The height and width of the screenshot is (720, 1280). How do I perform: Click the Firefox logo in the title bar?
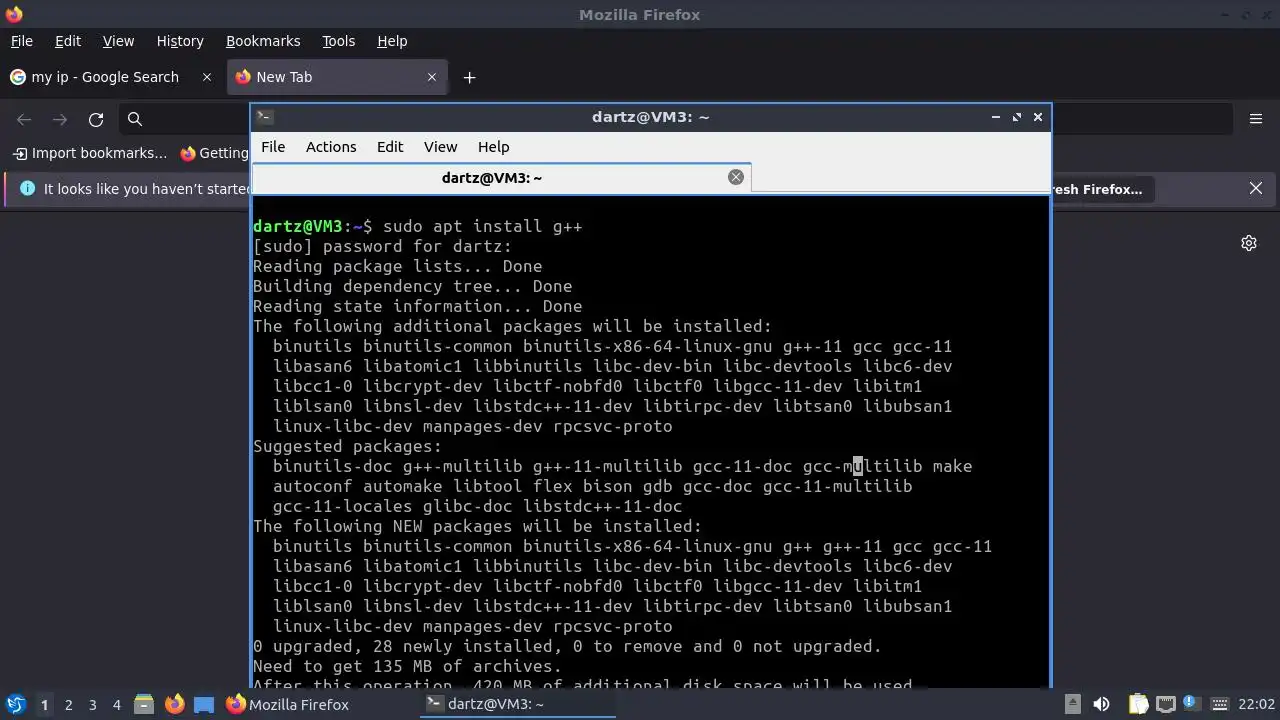[x=13, y=14]
